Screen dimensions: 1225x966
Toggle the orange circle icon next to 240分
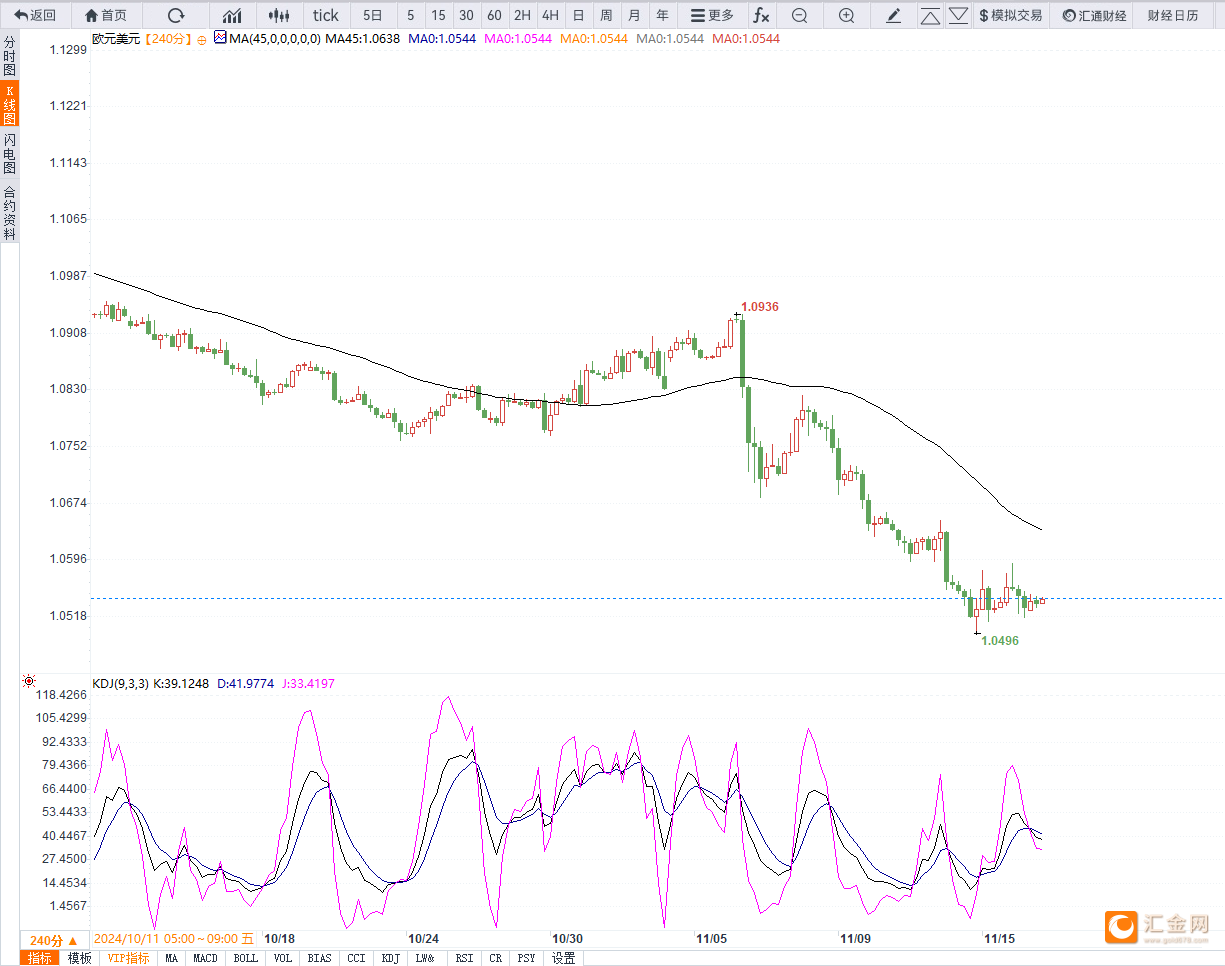(202, 39)
